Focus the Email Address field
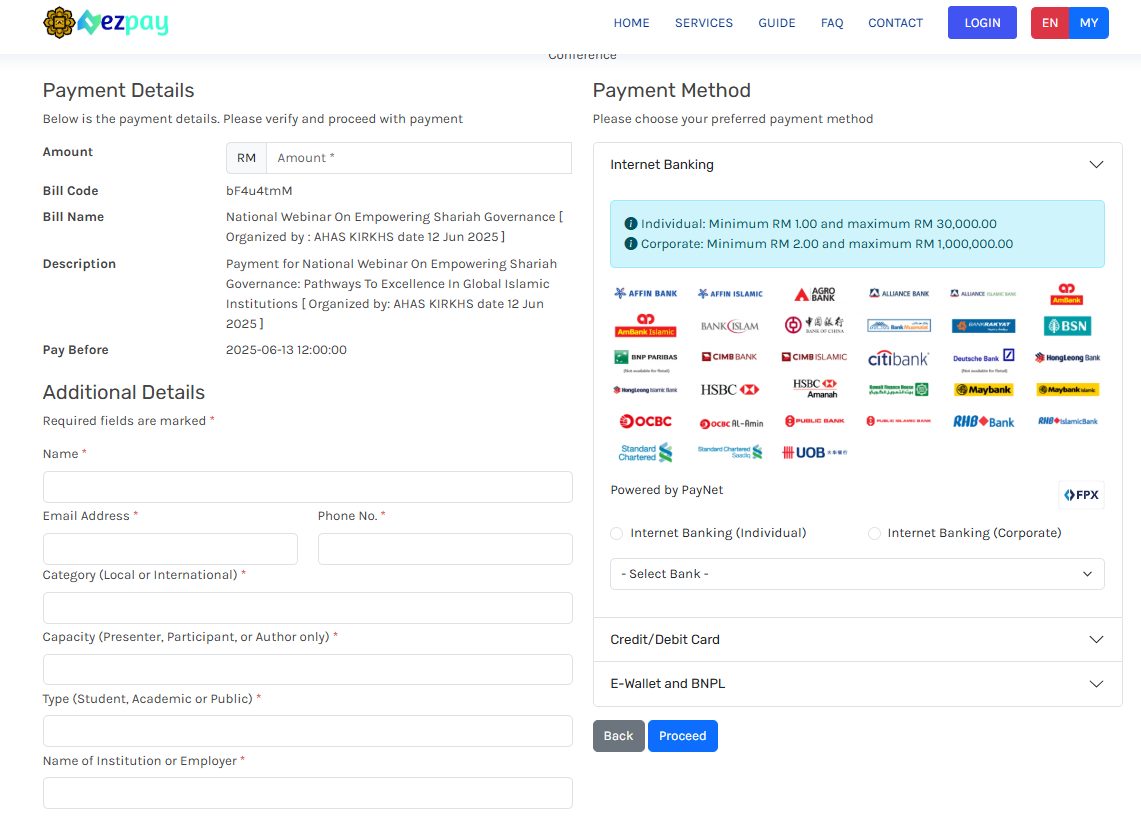 coord(170,549)
